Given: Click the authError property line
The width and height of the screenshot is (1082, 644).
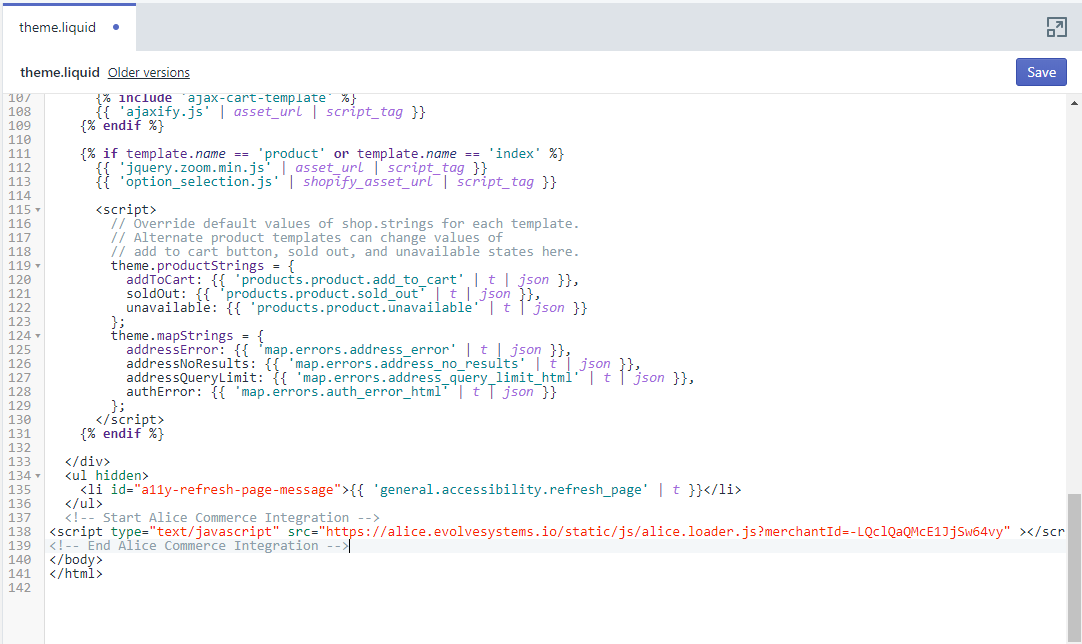Looking at the screenshot, I should [x=342, y=392].
